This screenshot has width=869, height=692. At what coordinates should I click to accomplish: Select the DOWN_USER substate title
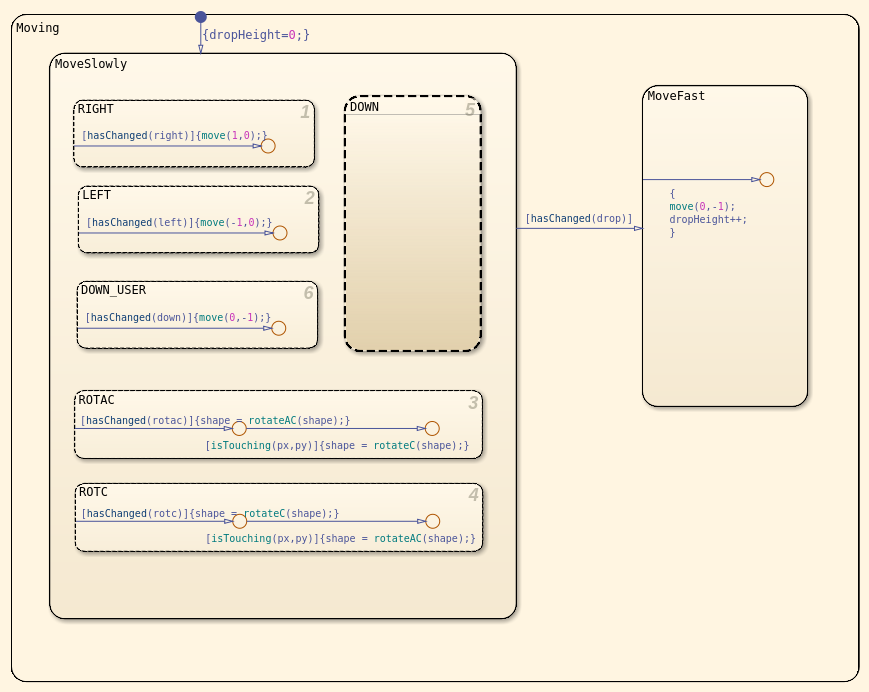(114, 290)
